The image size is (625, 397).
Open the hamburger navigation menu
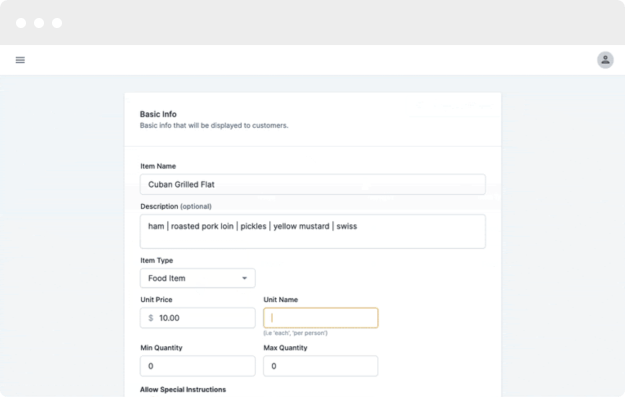[20, 60]
